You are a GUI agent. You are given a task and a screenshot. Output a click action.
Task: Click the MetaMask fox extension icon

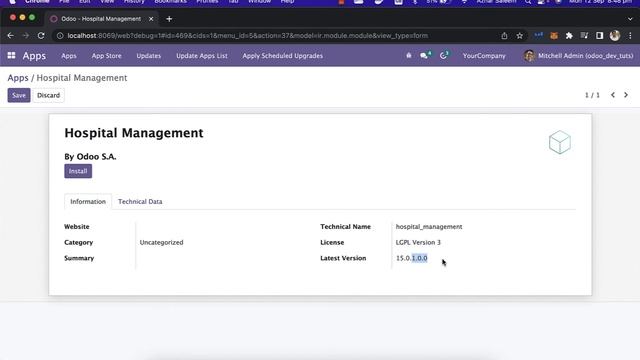(x=554, y=36)
